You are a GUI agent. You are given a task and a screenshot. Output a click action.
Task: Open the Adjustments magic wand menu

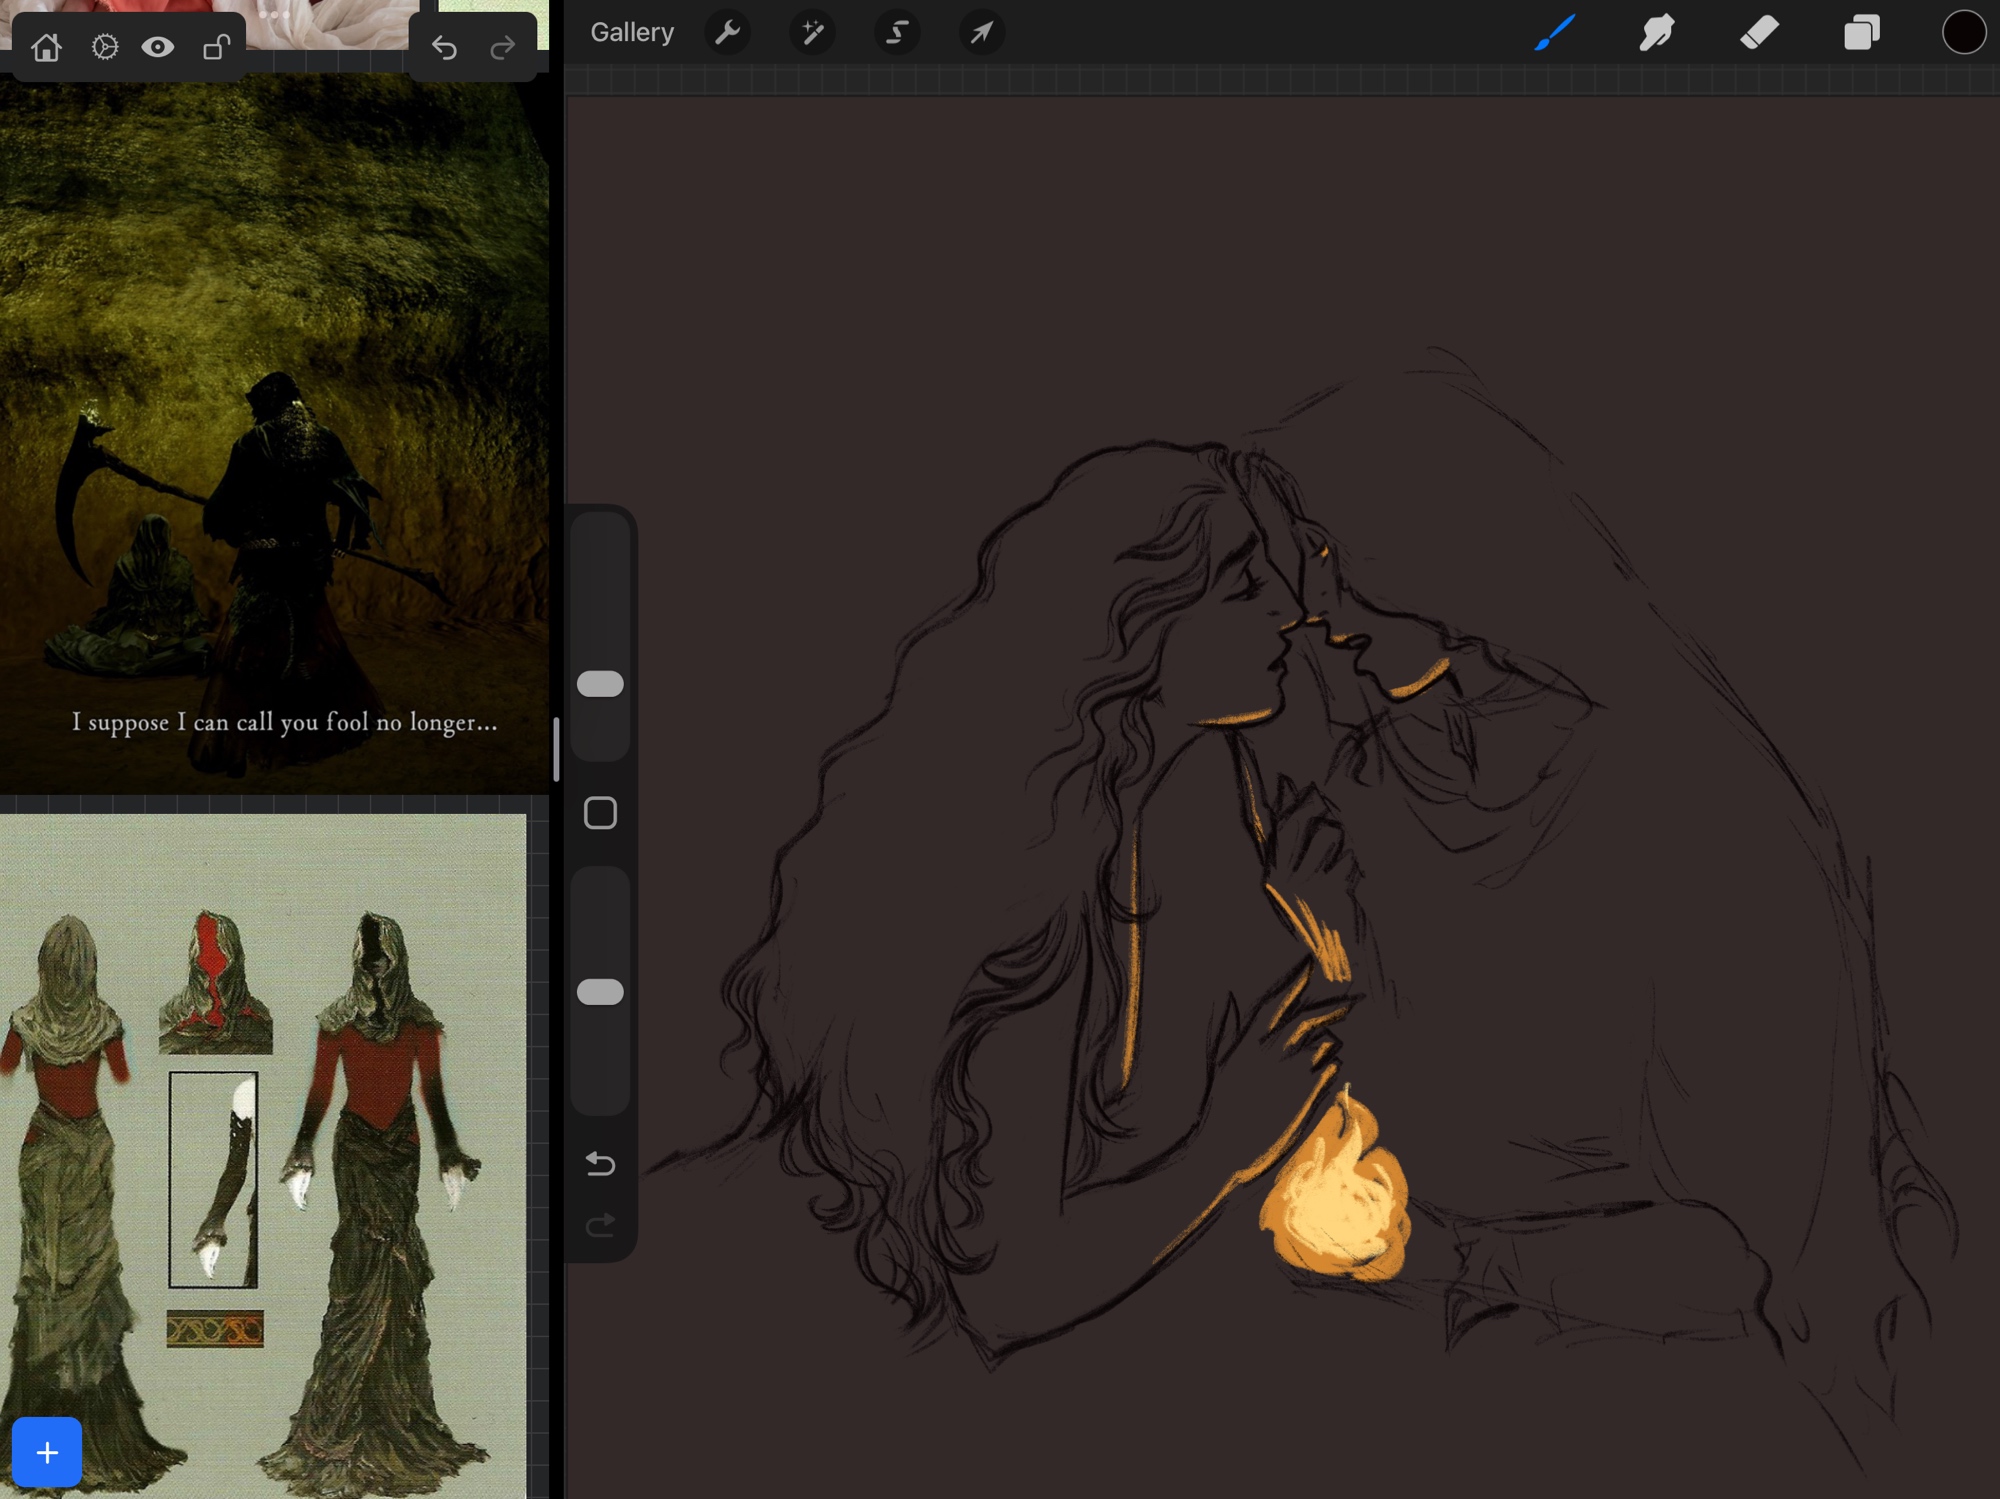pyautogui.click(x=812, y=33)
